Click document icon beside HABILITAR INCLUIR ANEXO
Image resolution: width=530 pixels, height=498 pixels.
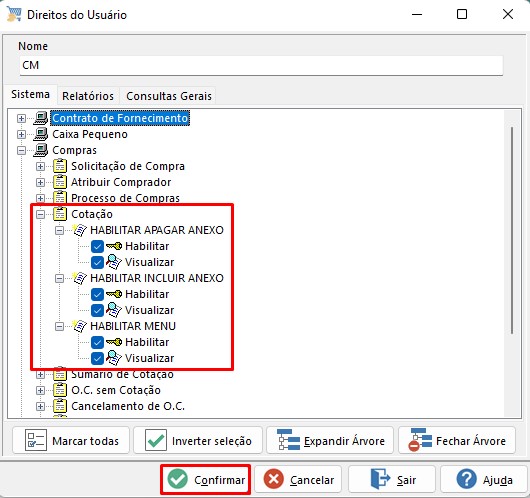click(x=79, y=278)
